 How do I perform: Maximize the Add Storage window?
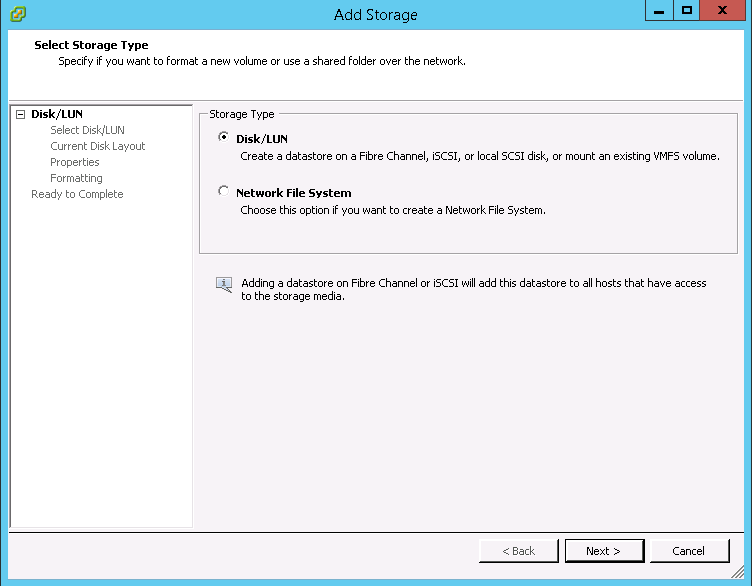687,11
